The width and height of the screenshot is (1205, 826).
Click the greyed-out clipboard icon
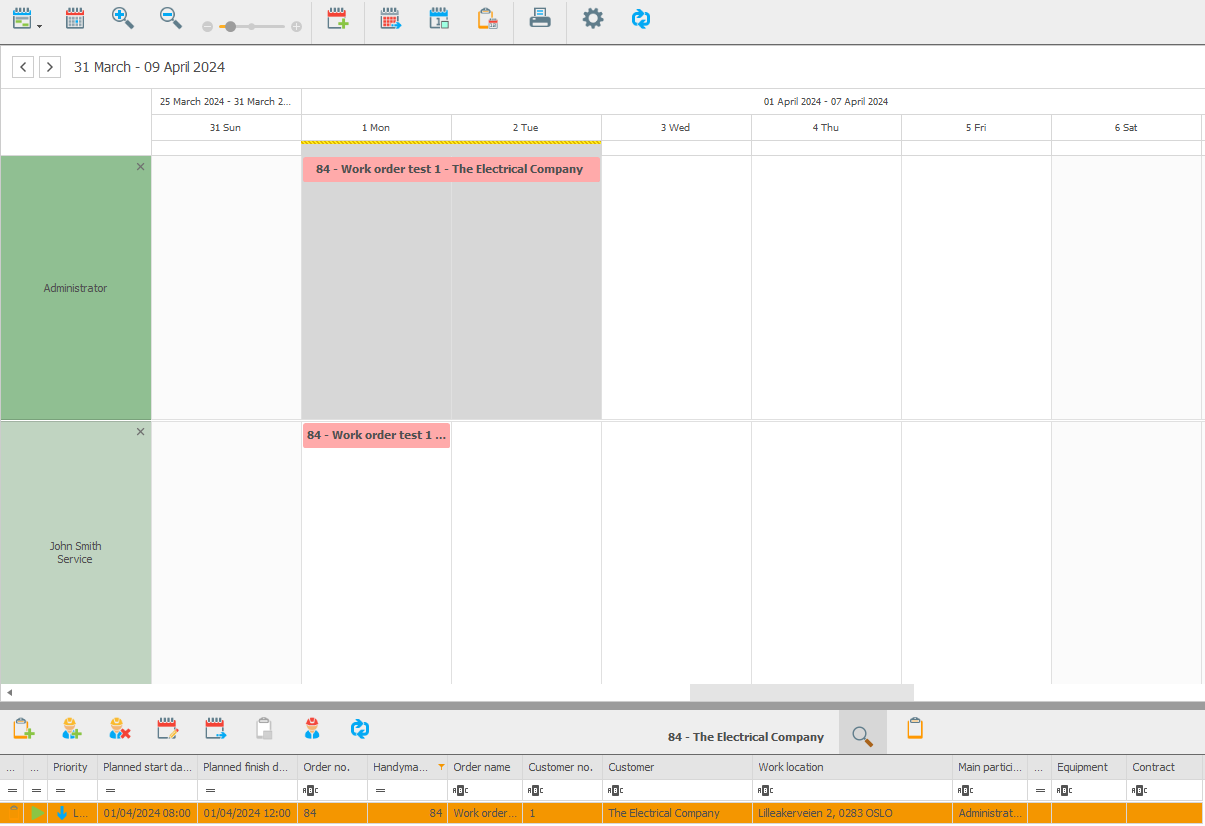pyautogui.click(x=264, y=729)
